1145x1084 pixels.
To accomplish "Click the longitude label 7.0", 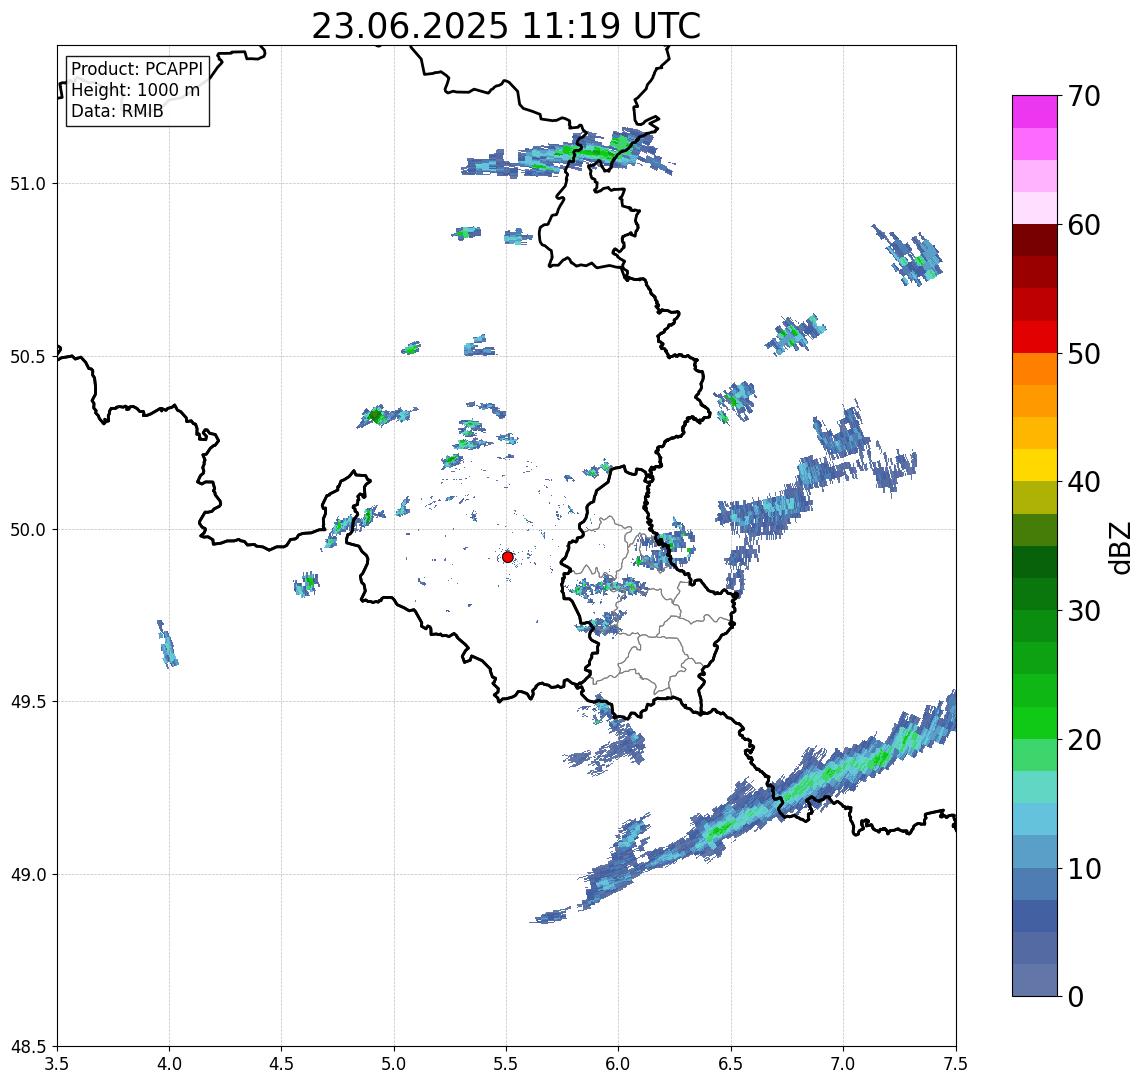I will coord(843,1064).
